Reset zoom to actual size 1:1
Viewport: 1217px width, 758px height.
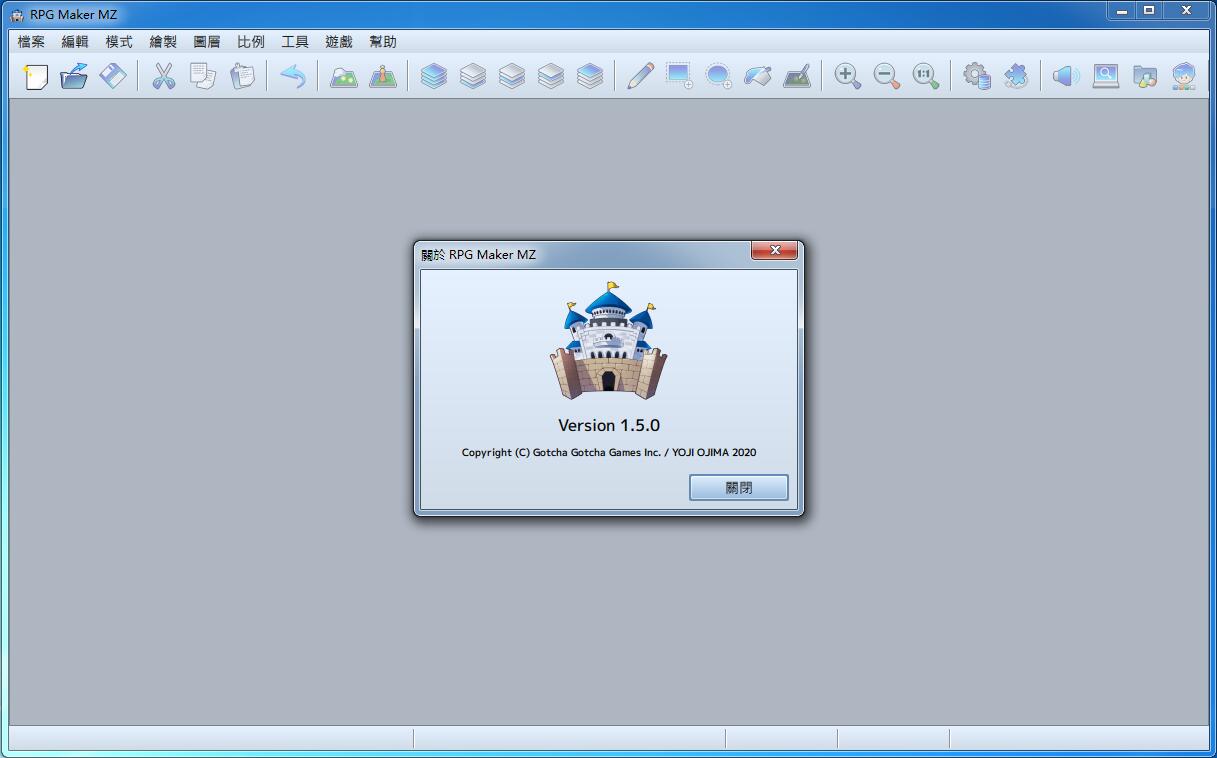(x=926, y=76)
